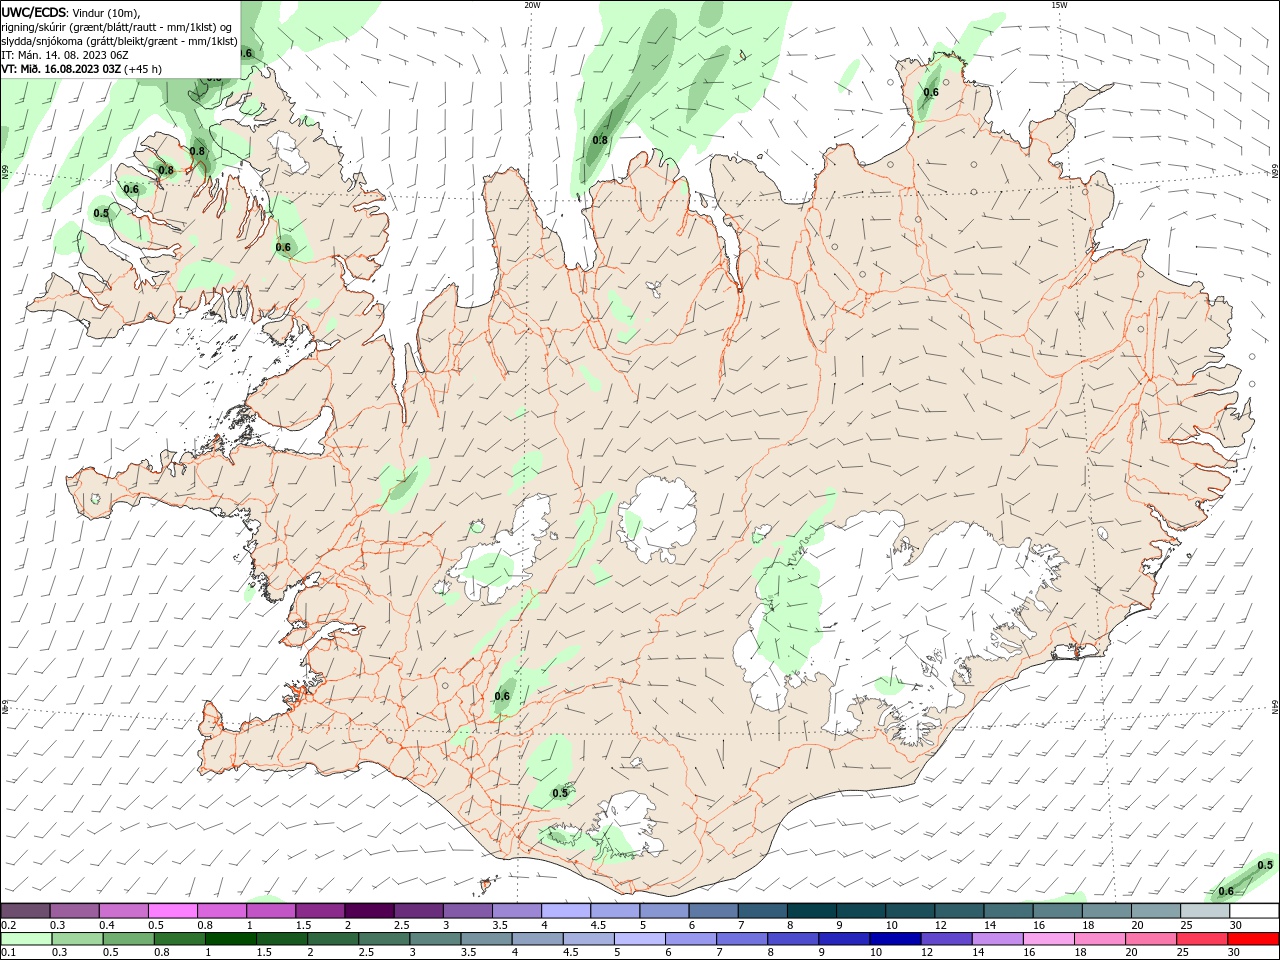Screen dimensions: 1280x960
Task: Click the UWC/ECDS title text
Action: point(33,12)
